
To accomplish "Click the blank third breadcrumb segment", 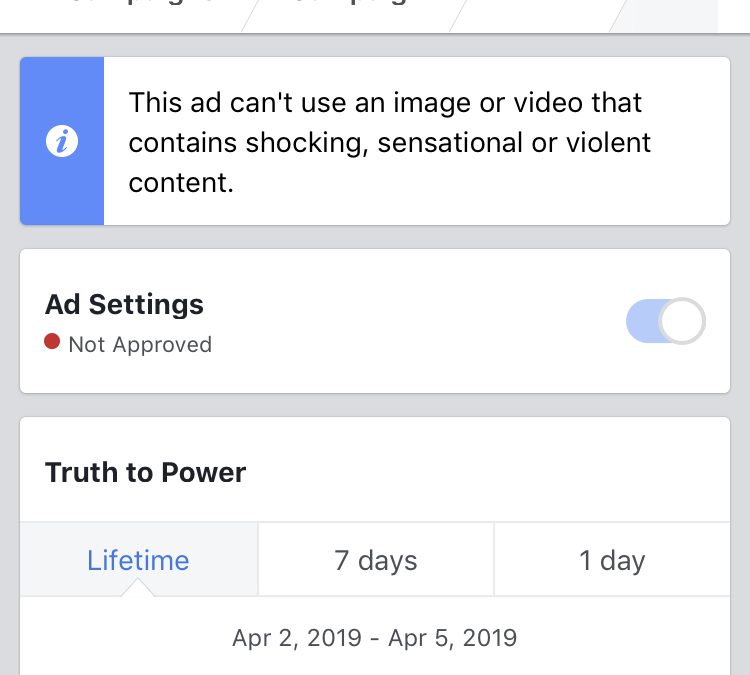I will pyautogui.click(x=540, y=12).
